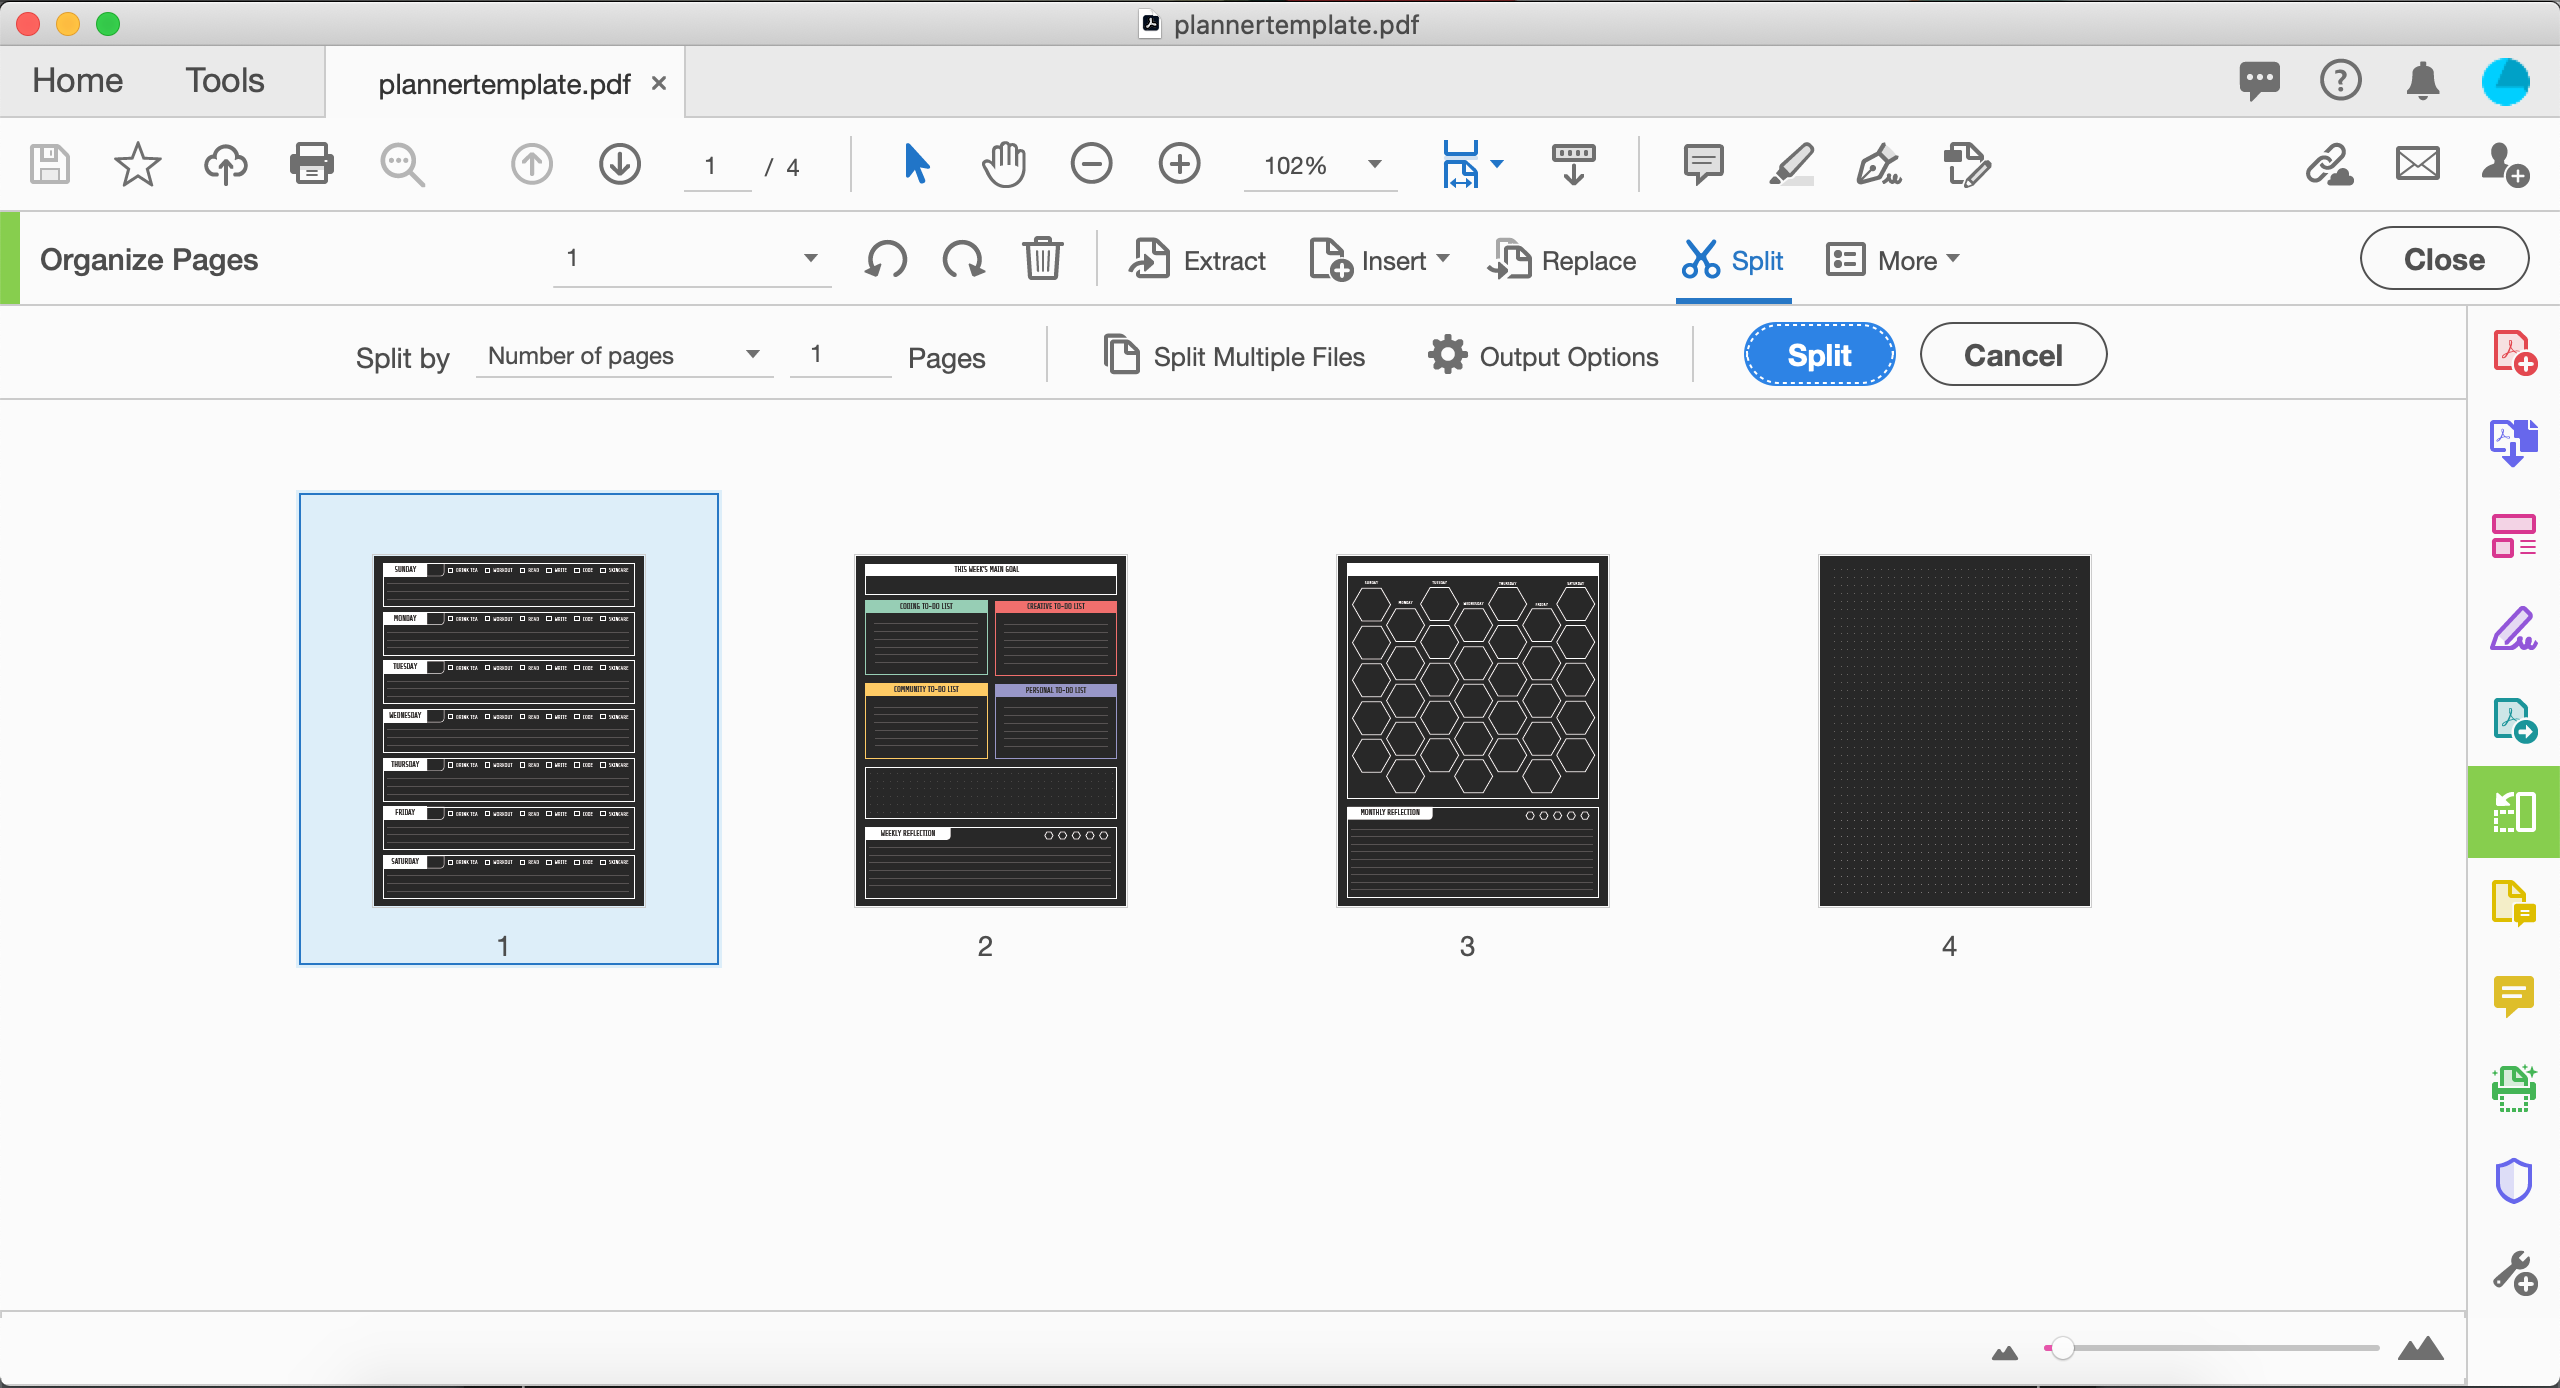Image resolution: width=2560 pixels, height=1388 pixels.
Task: Open Send for review sidebar tool
Action: (2513, 720)
